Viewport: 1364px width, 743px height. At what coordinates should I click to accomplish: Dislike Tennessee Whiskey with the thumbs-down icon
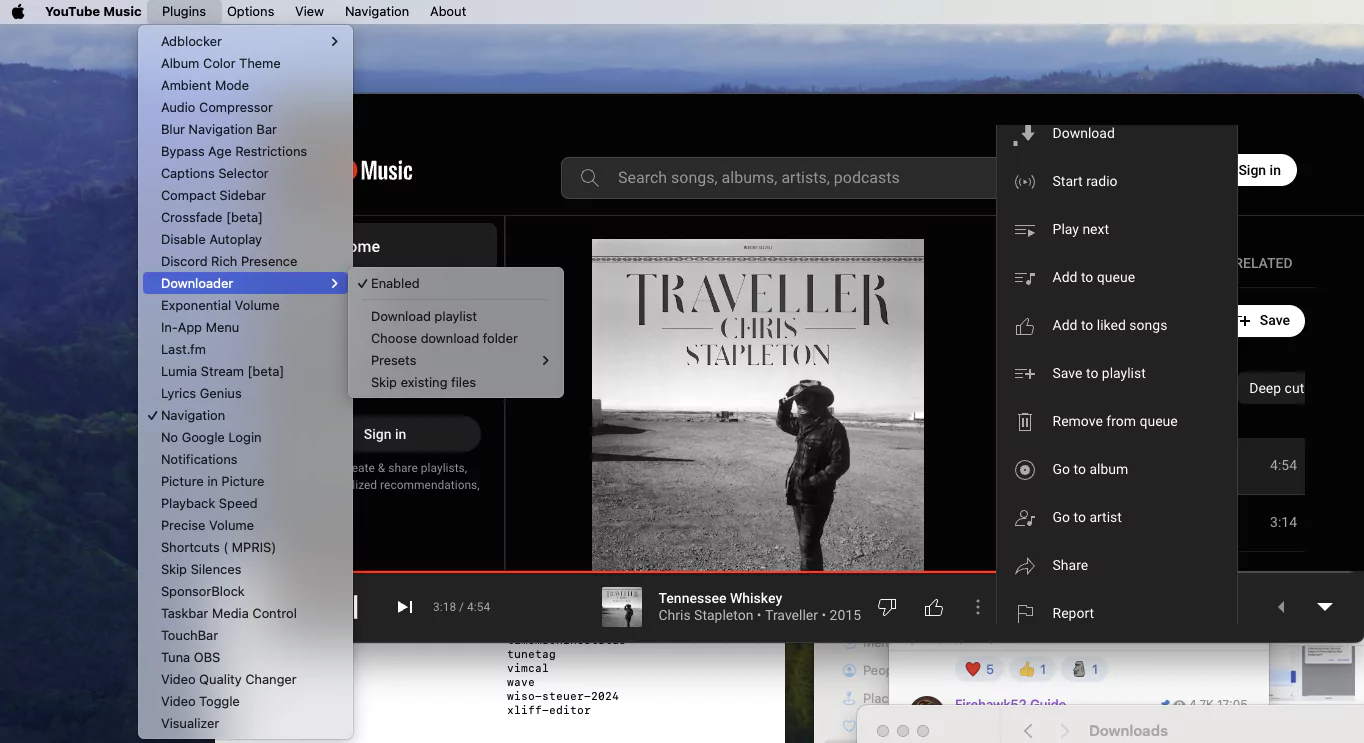(x=887, y=606)
